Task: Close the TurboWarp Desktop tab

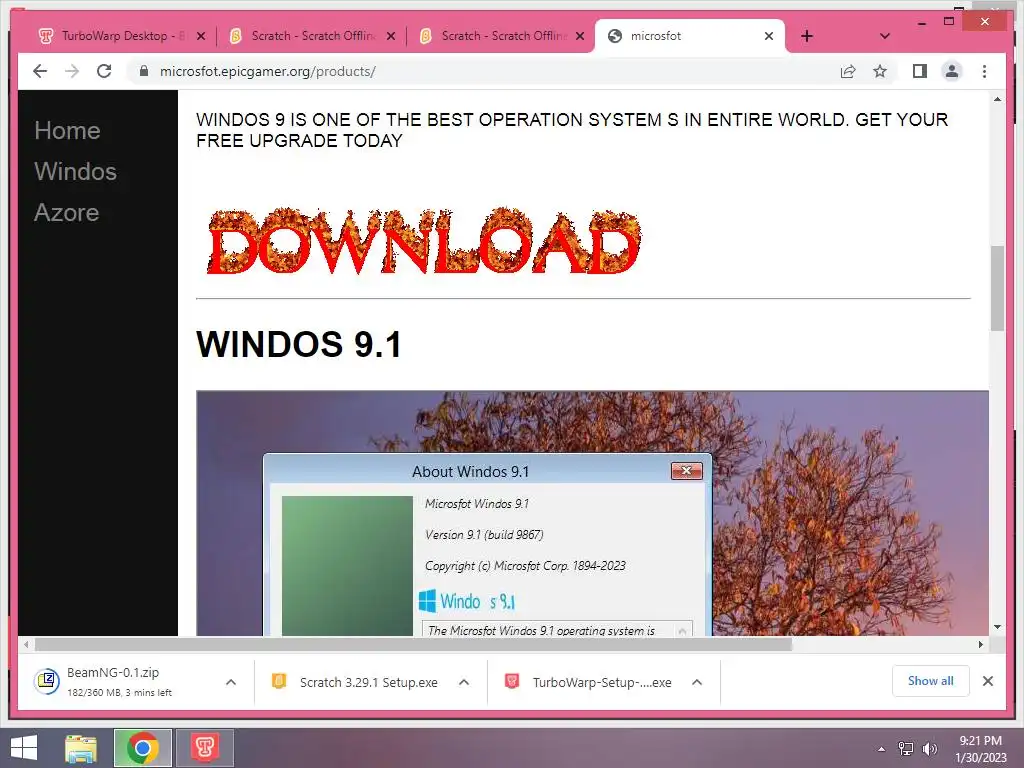Action: point(201,36)
